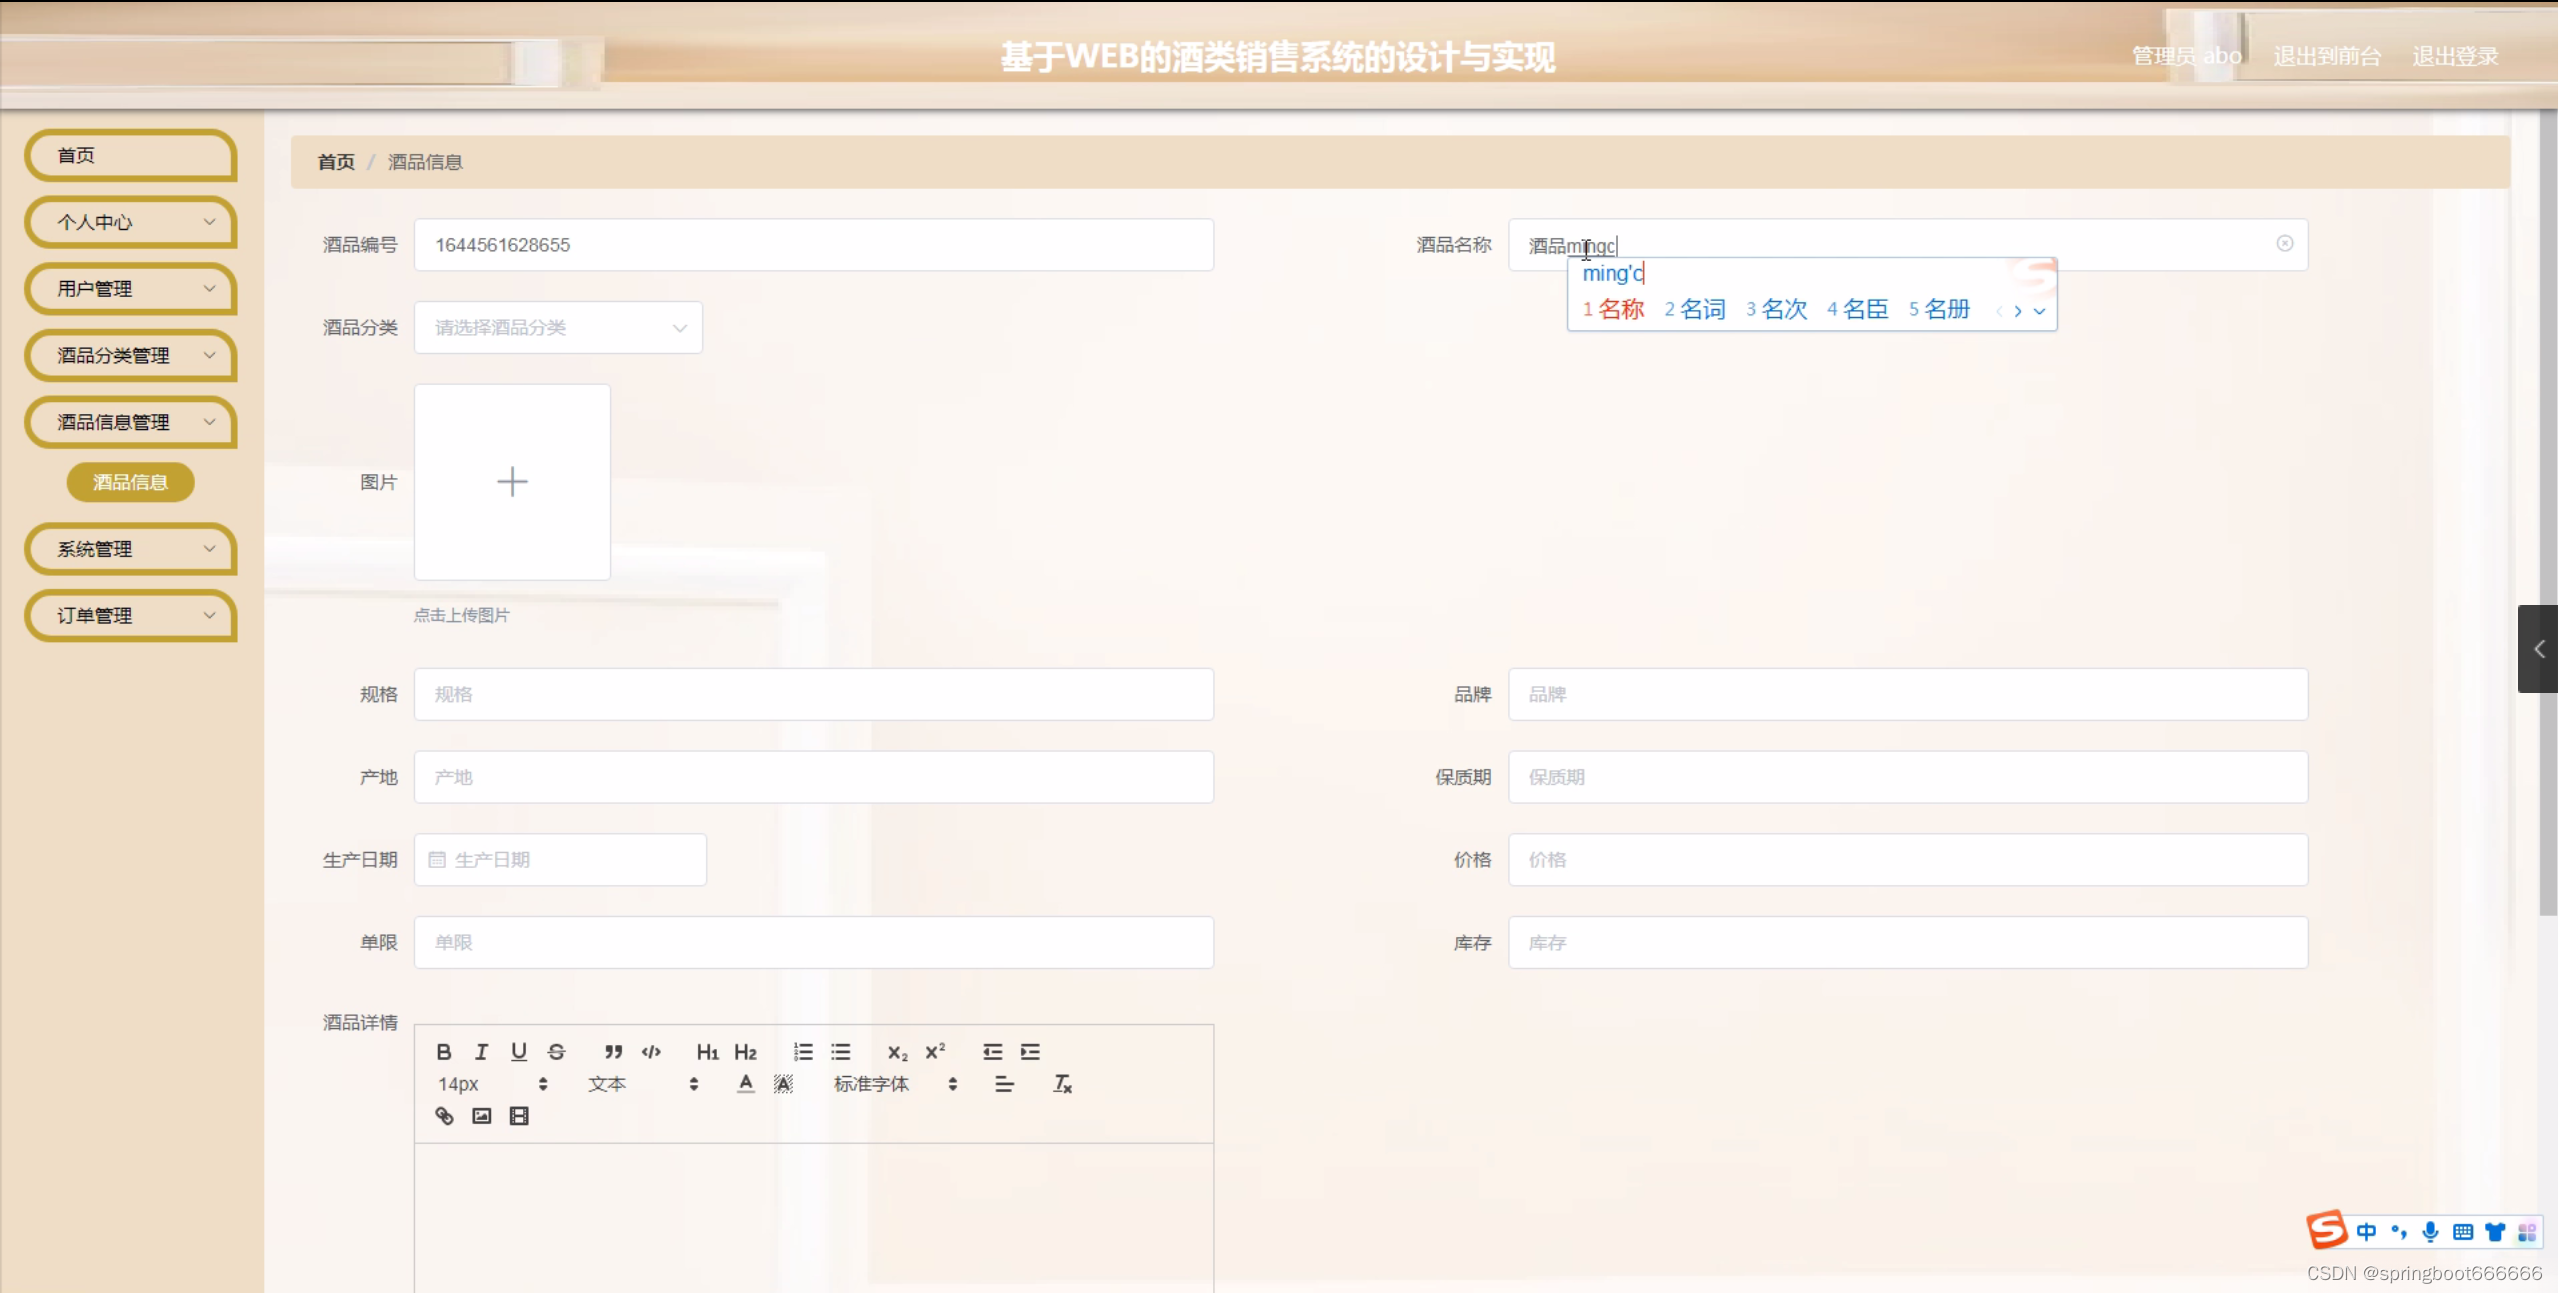The height and width of the screenshot is (1293, 2558).
Task: Choose candidate 名称 in the IME popup
Action: pos(1620,309)
